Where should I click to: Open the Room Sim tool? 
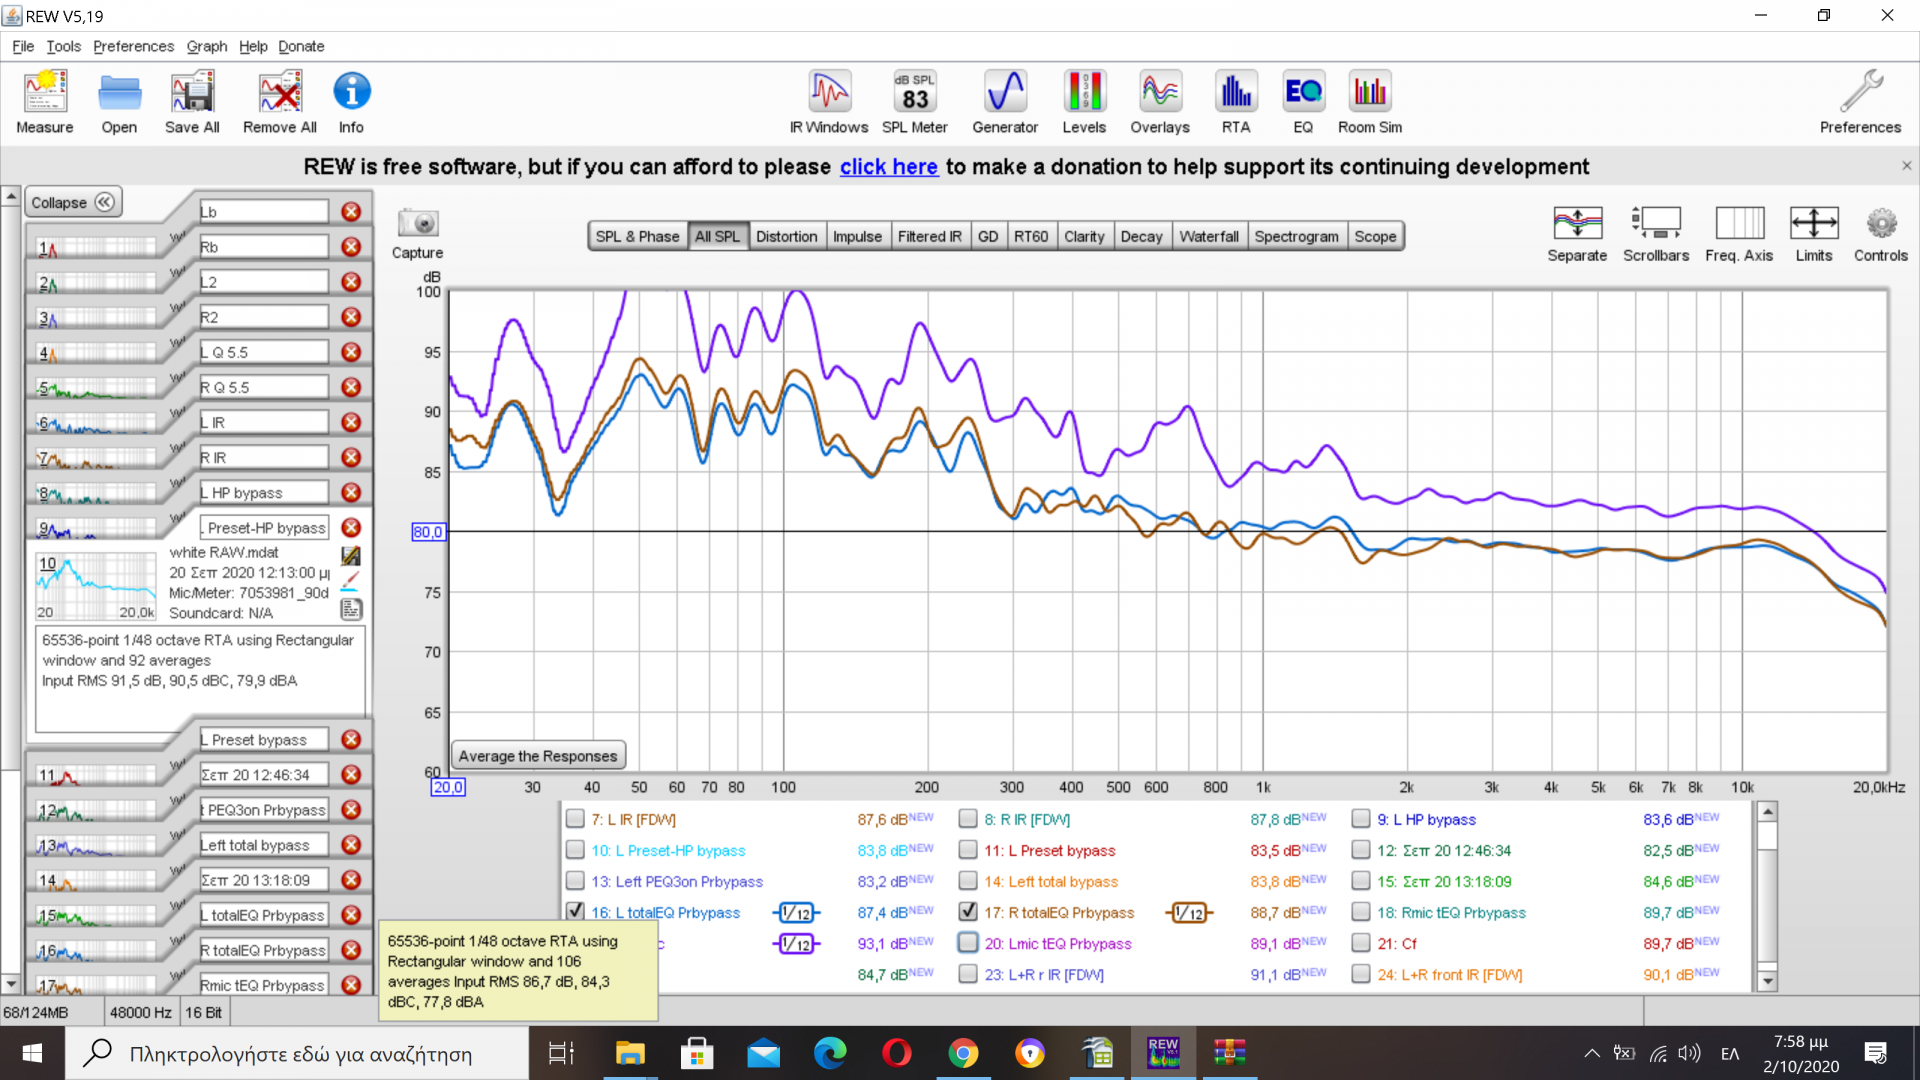click(1369, 101)
